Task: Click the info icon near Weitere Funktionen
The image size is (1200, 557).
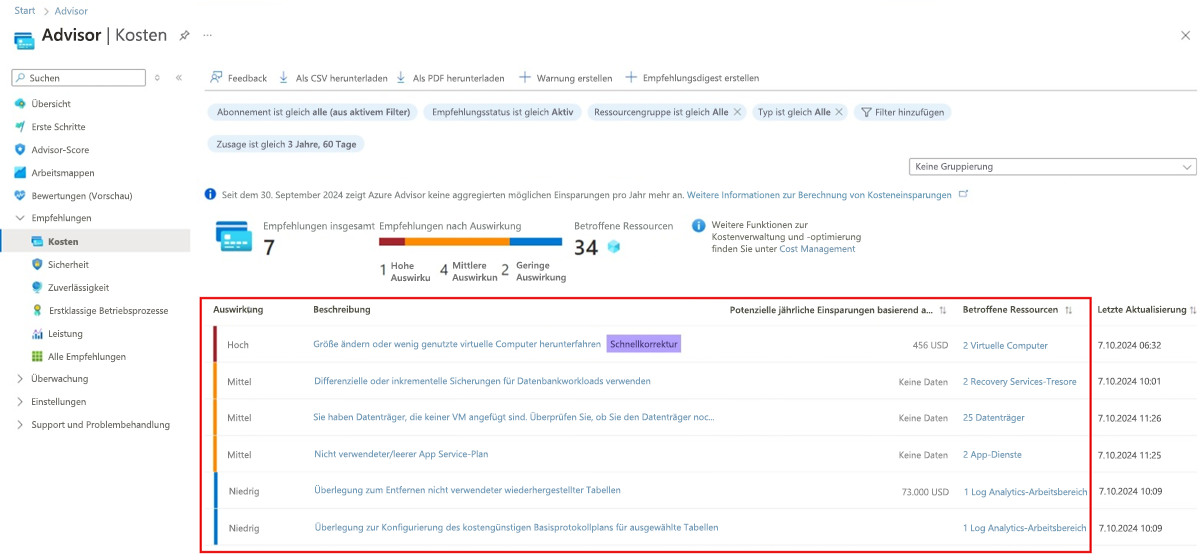Action: 699,226
